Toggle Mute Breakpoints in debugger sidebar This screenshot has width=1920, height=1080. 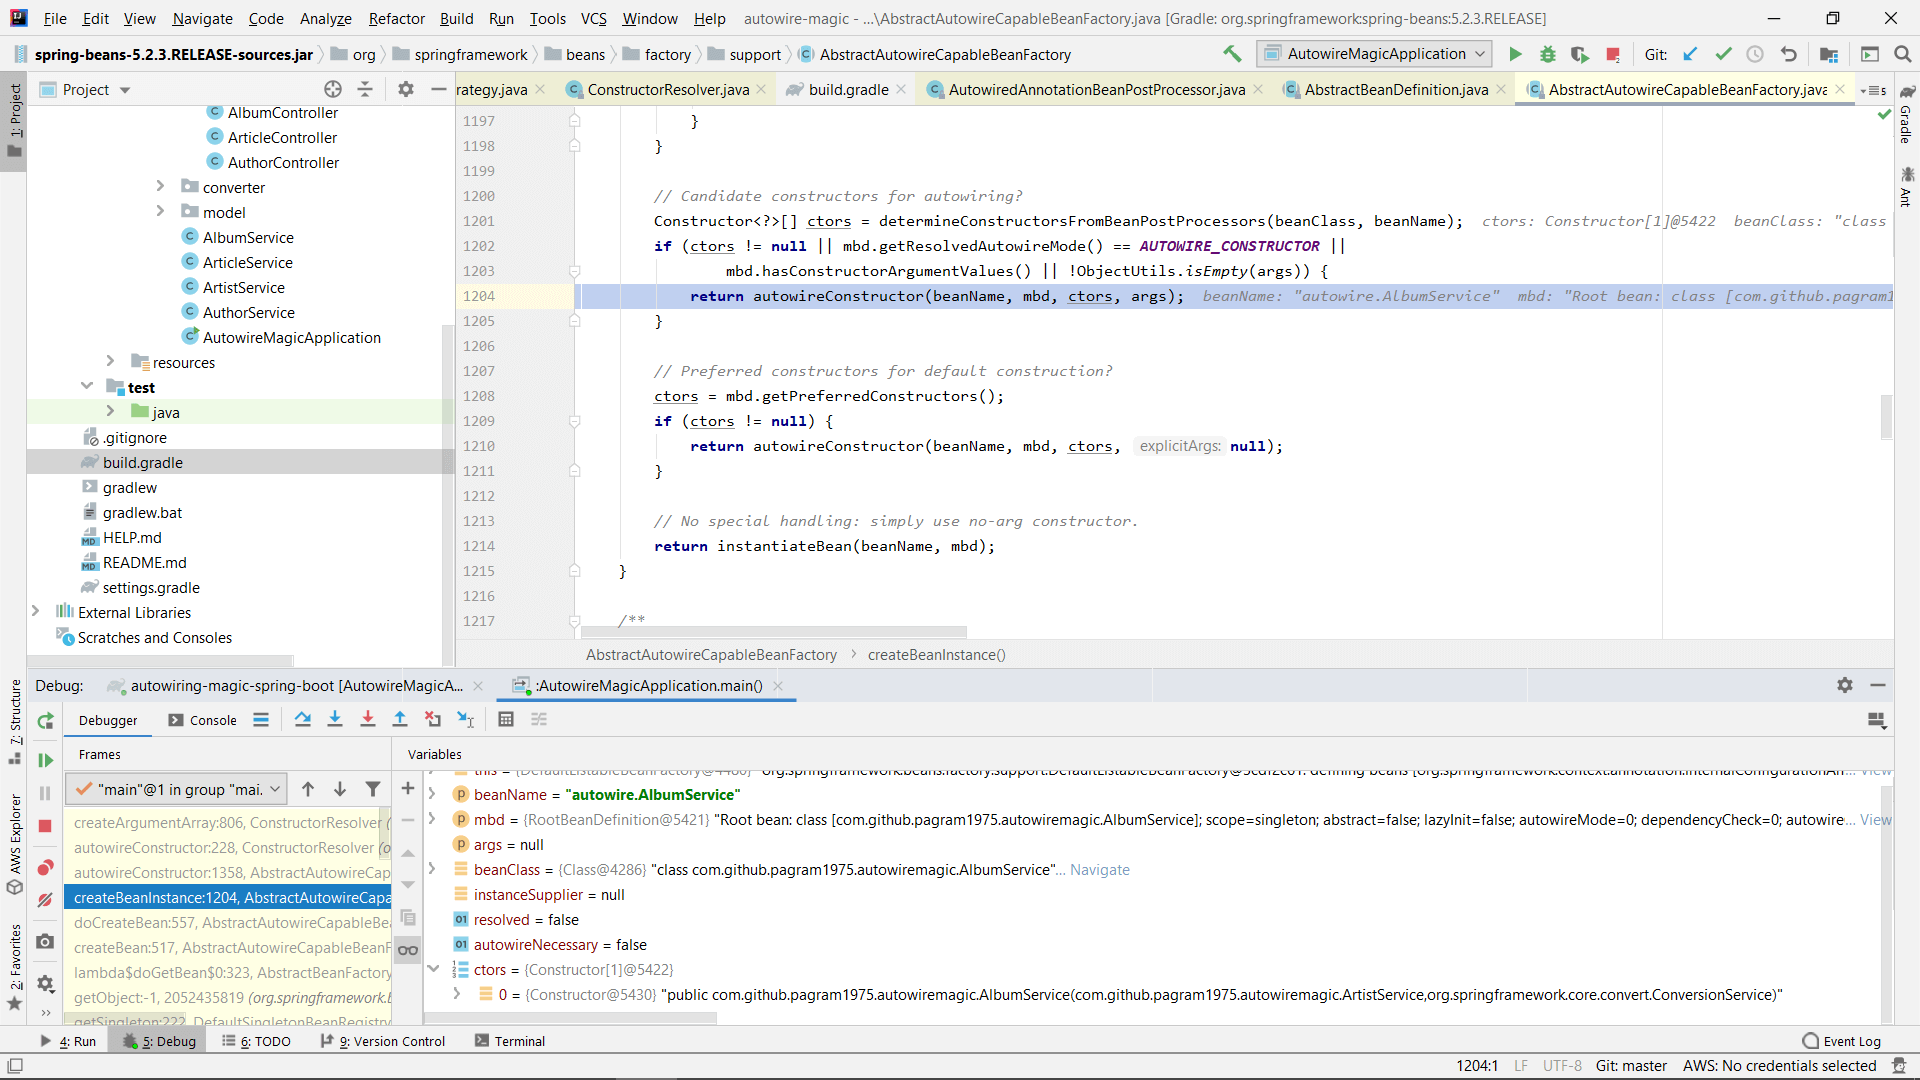click(x=45, y=900)
